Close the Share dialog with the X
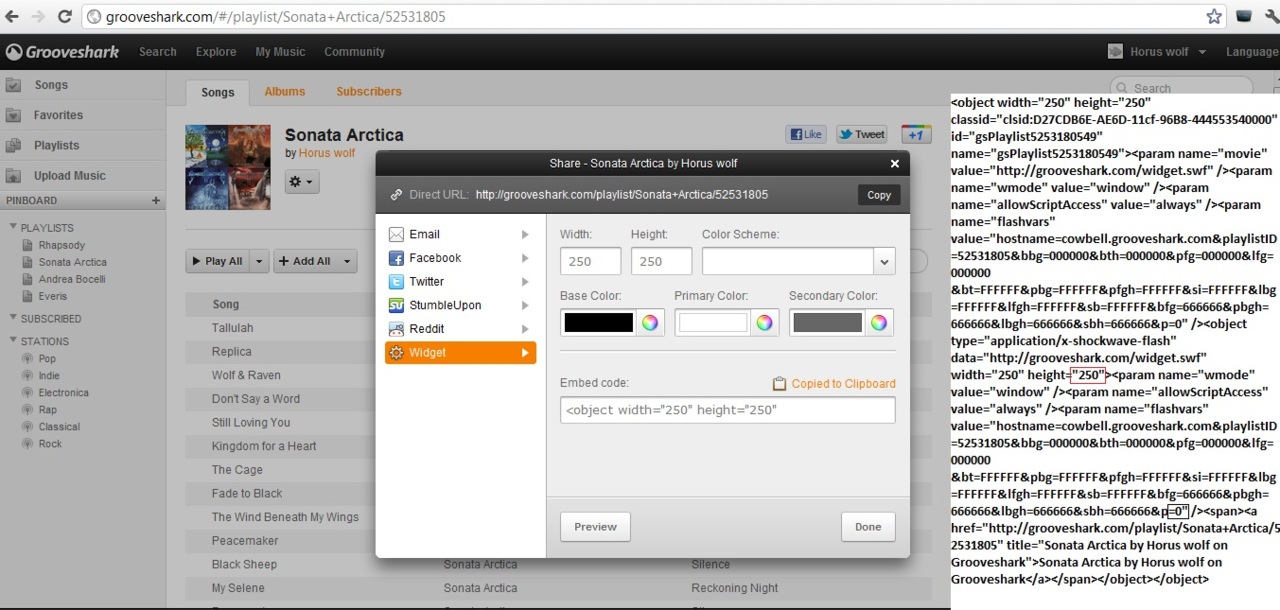The width and height of the screenshot is (1280, 610). click(x=894, y=163)
